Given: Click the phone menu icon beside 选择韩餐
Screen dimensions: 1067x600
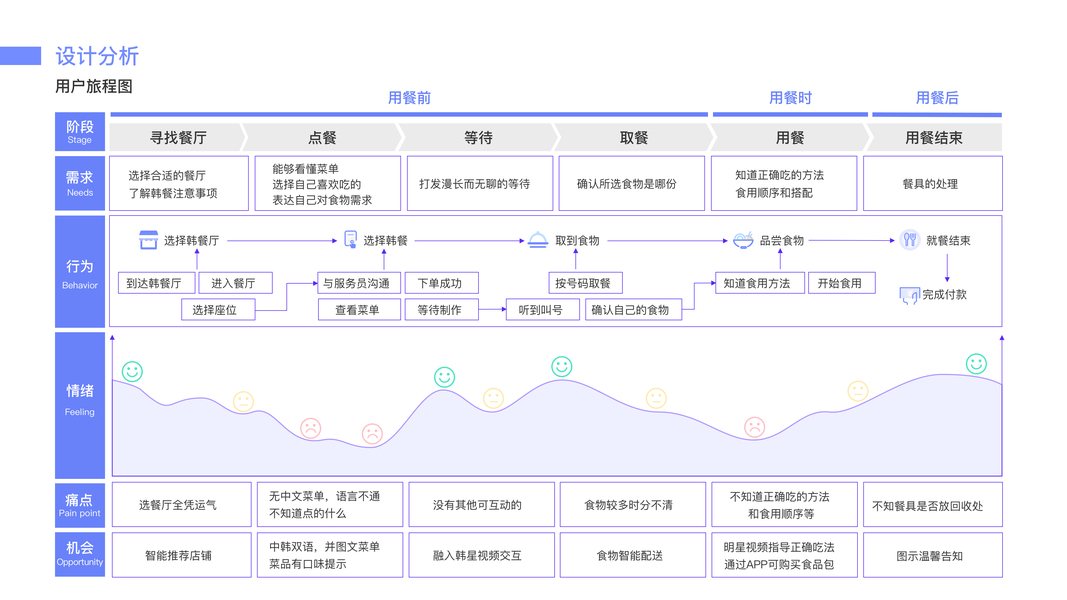Looking at the screenshot, I should tap(350, 239).
